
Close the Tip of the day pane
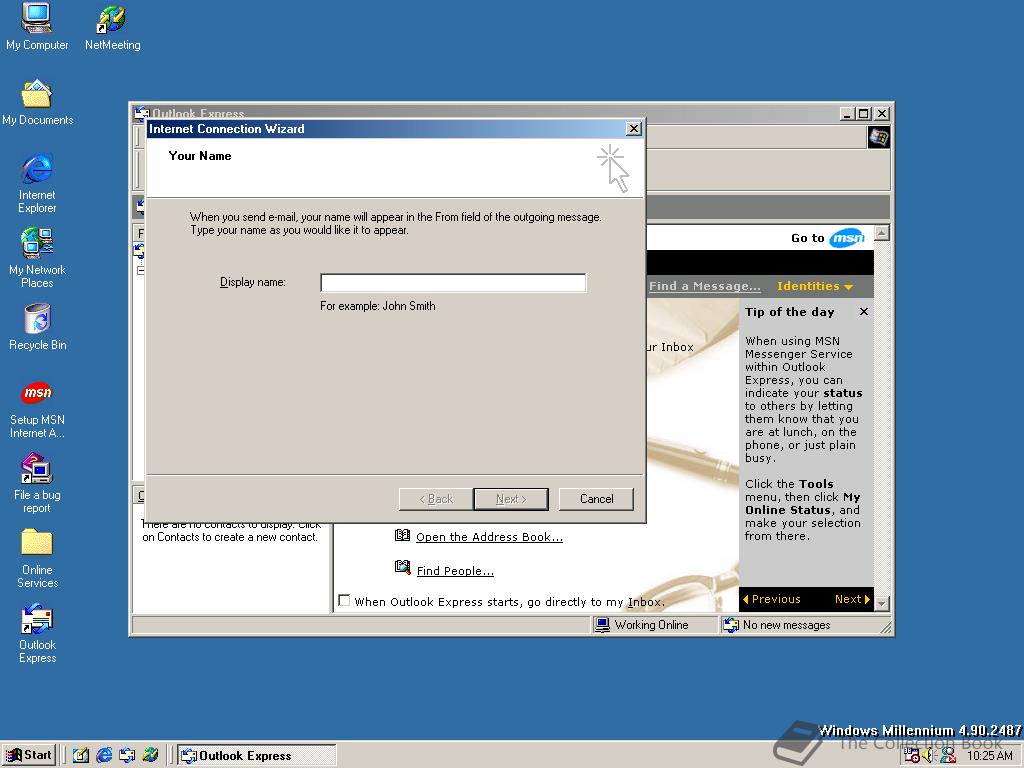[x=864, y=312]
